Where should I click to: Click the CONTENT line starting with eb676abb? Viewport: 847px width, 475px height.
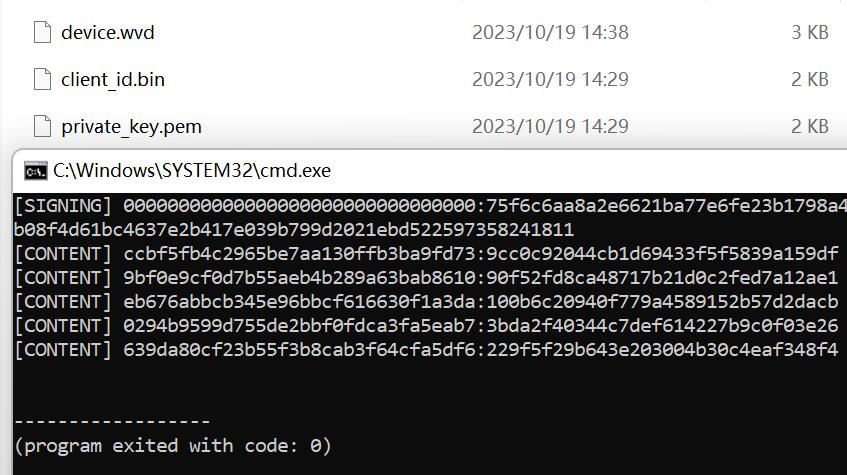426,302
